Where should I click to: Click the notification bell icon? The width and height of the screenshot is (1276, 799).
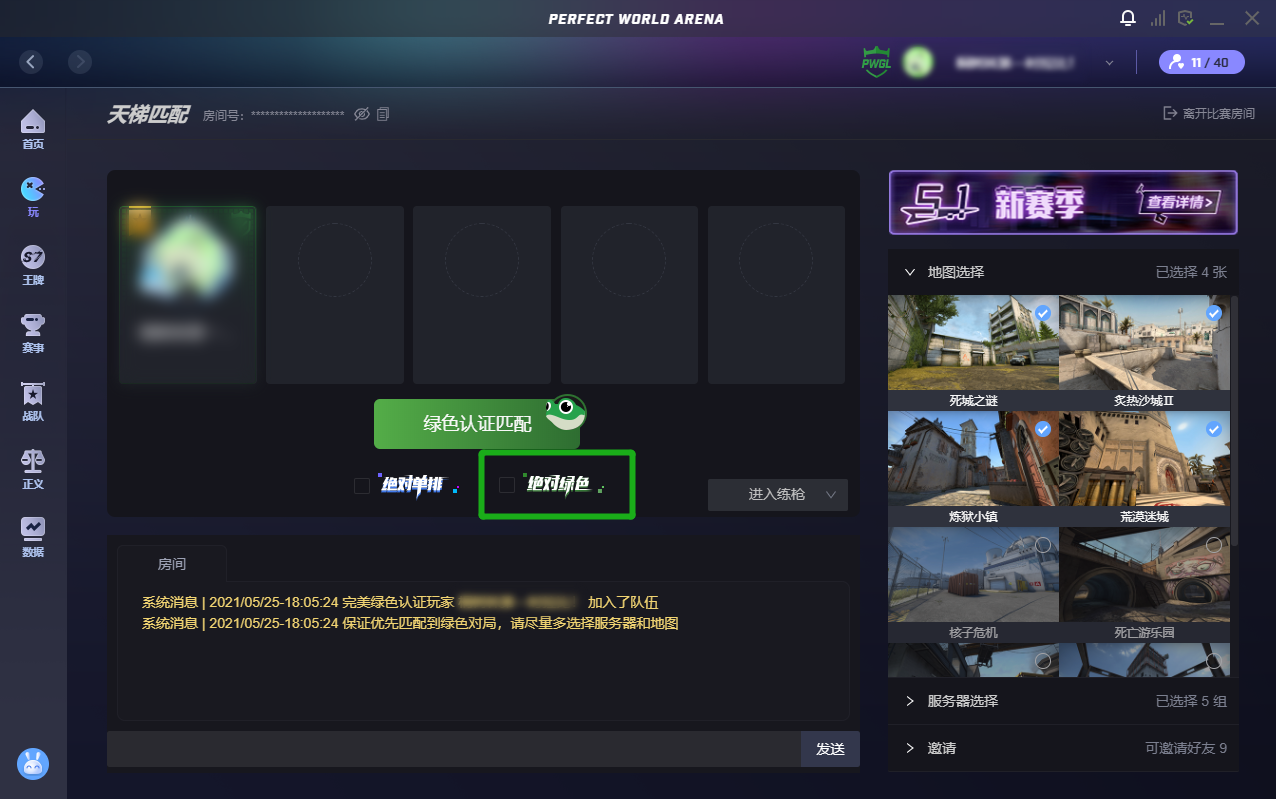click(1128, 19)
